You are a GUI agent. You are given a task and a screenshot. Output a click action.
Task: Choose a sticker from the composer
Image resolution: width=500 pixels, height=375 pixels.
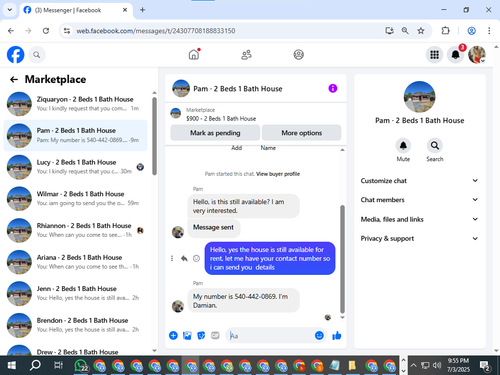tap(201, 335)
